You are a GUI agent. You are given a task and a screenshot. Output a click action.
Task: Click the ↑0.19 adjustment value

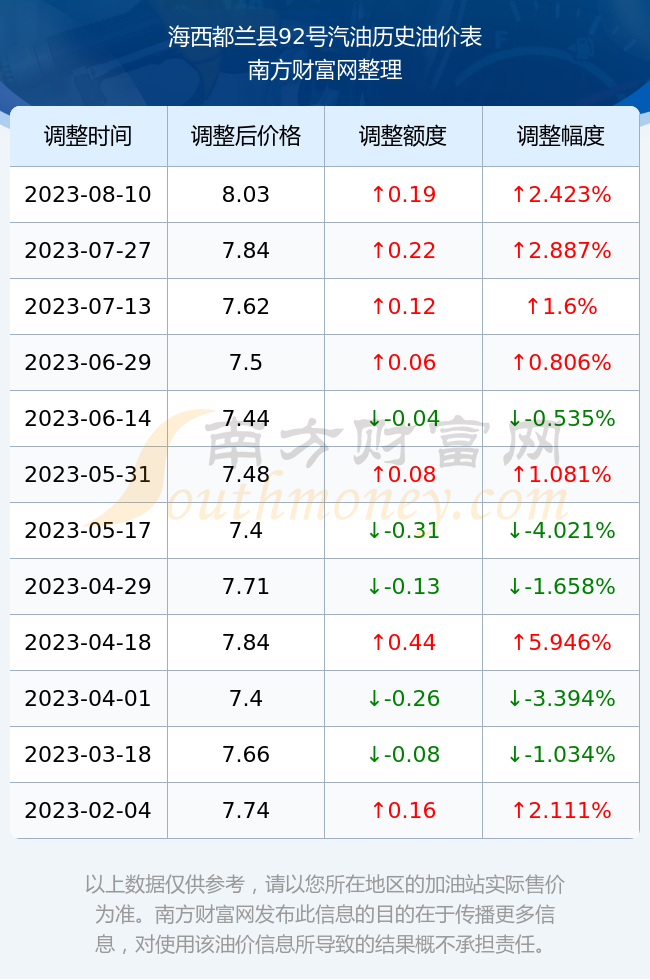pos(403,194)
